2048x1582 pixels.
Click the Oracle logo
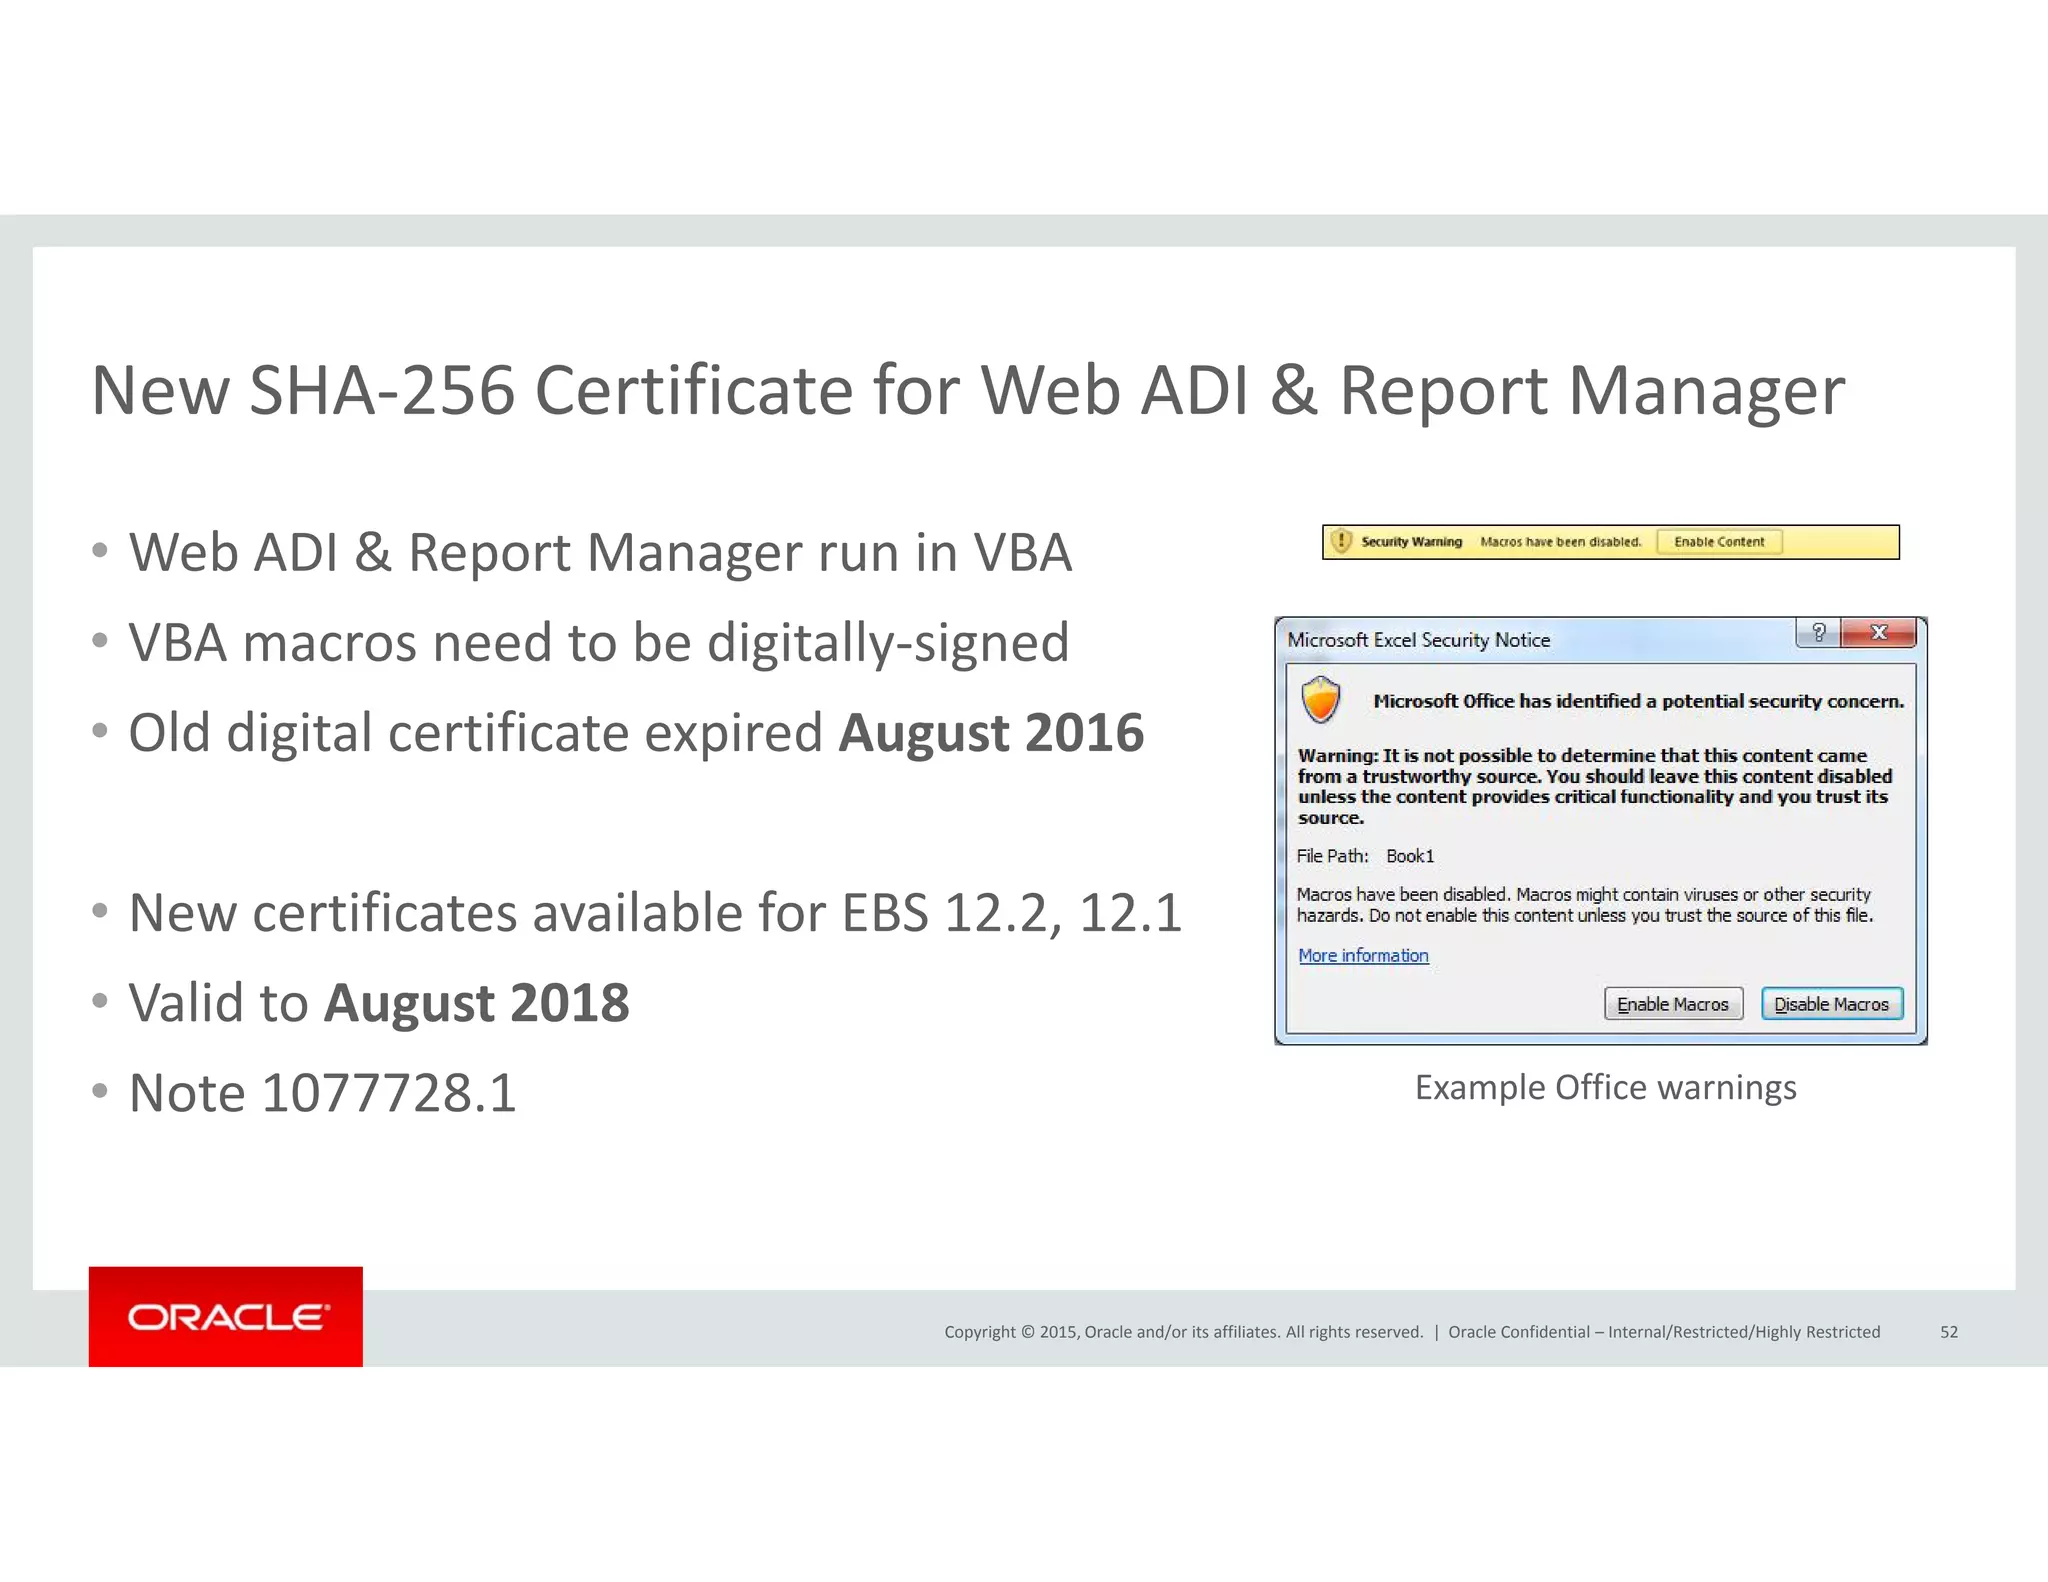coord(226,1316)
